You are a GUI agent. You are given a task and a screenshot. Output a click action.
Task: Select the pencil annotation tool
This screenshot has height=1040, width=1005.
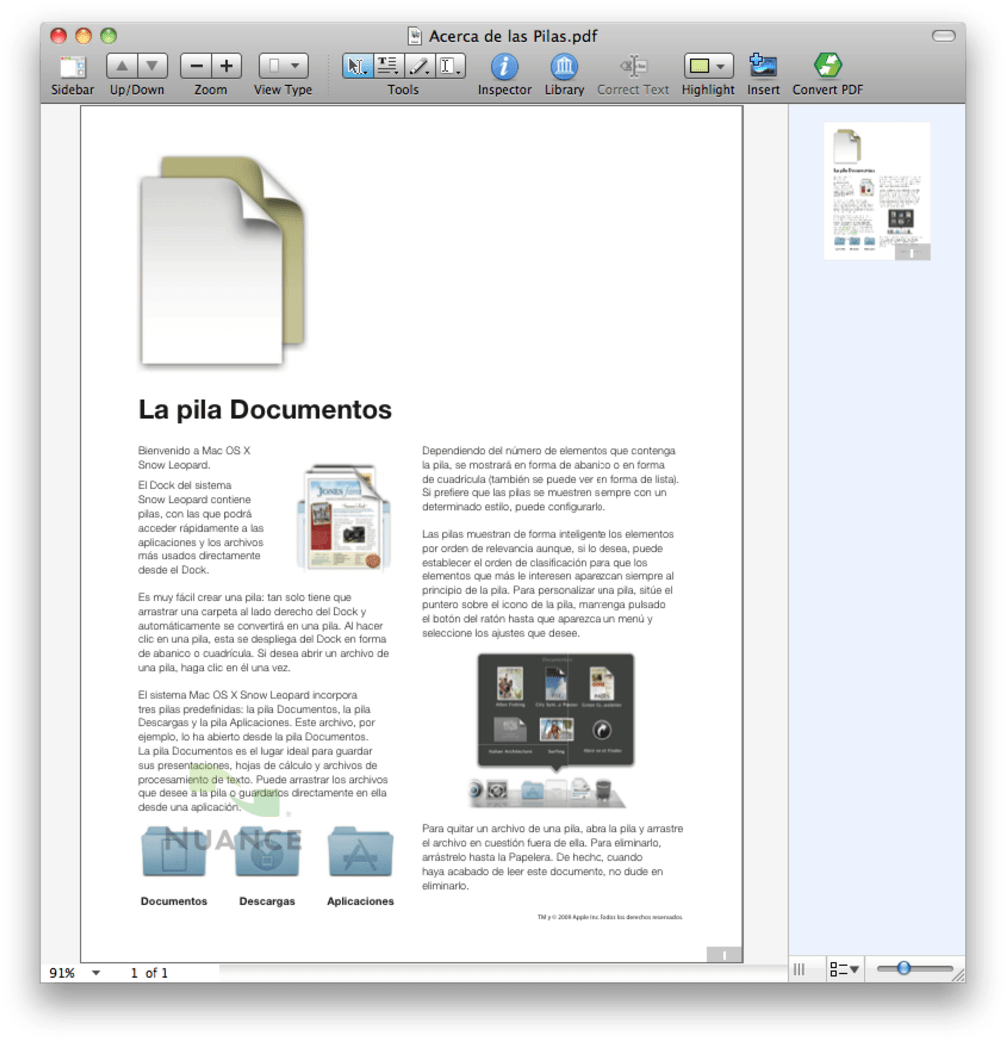[x=420, y=64]
